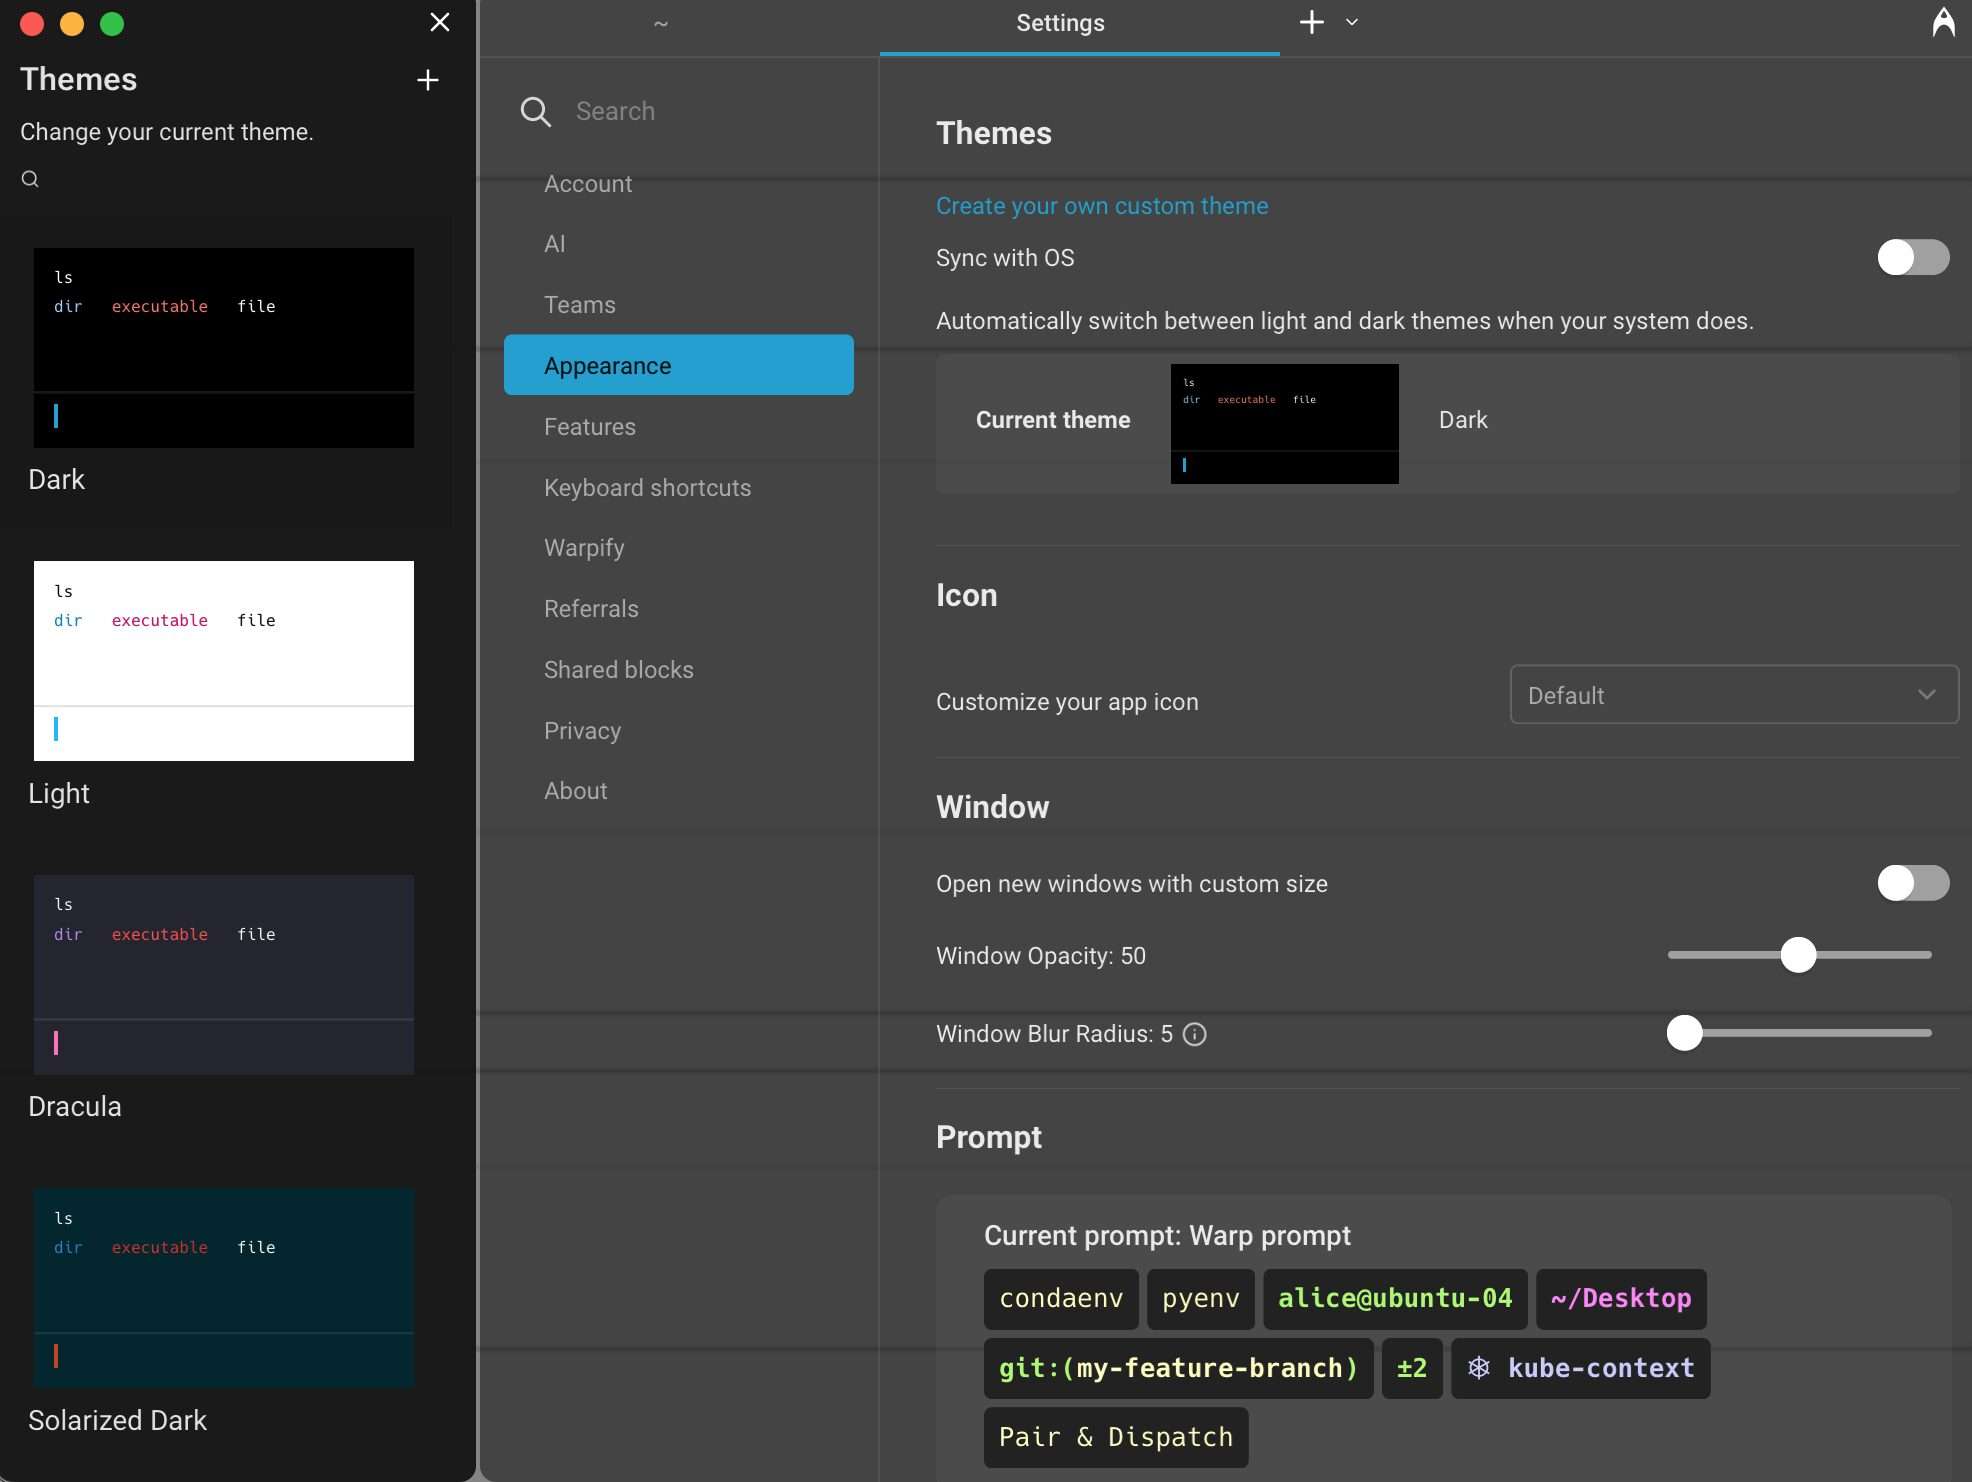Click the Window Opacity slider handle
Screen dimensions: 1972x1482
point(1798,955)
